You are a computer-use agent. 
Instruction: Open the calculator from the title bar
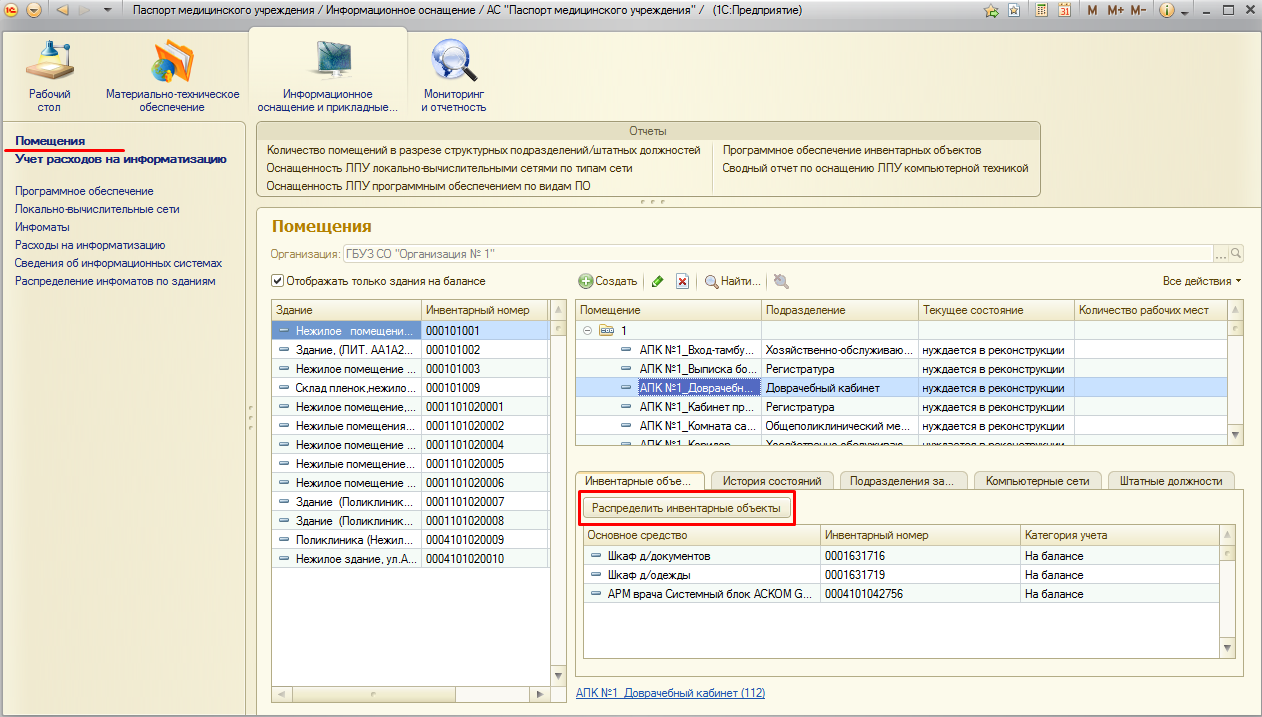pos(1040,10)
